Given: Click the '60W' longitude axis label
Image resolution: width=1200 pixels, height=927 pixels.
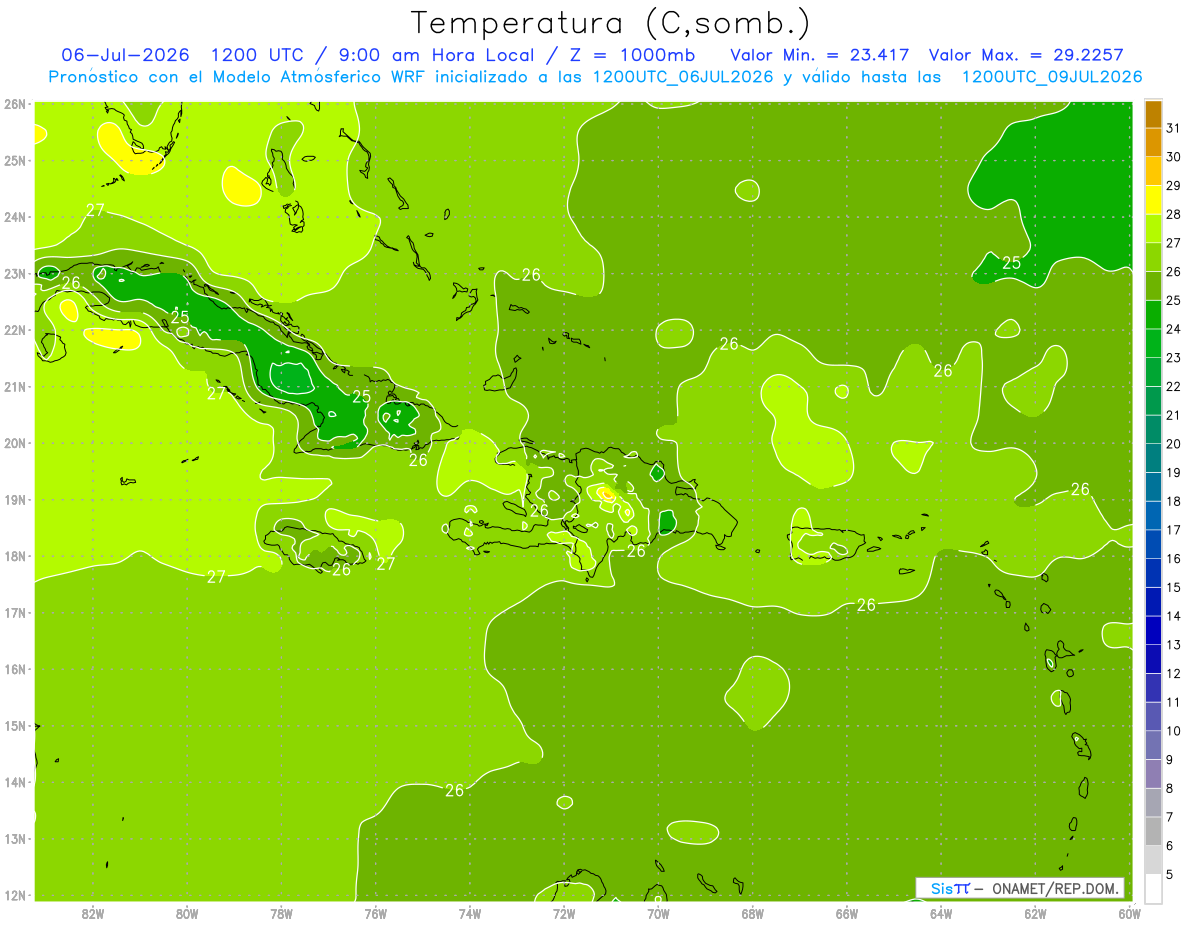Looking at the screenshot, I should [x=1130, y=913].
